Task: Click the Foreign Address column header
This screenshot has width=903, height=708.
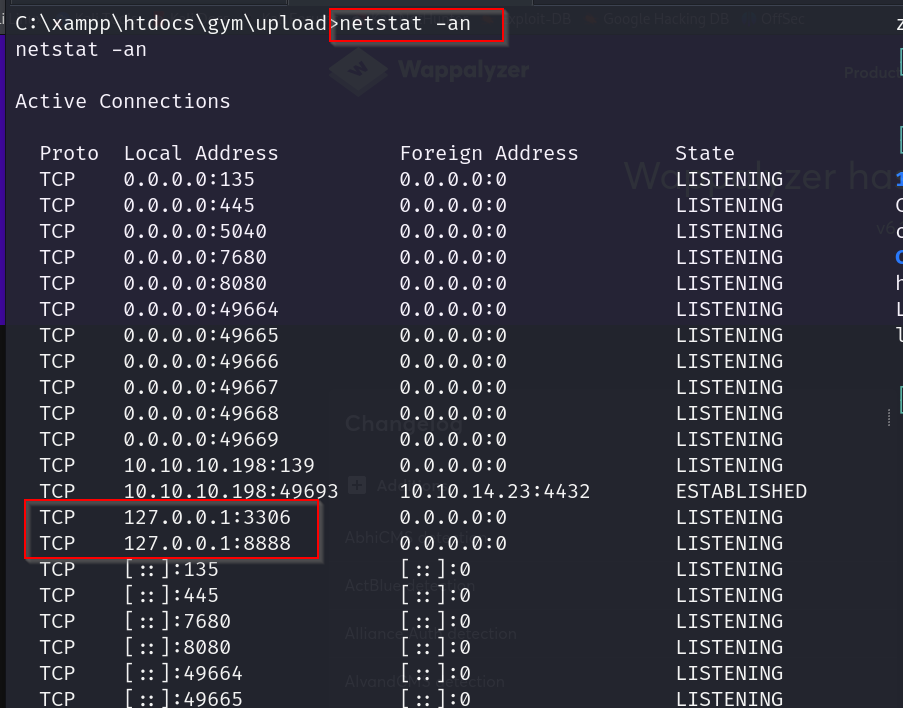Action: click(x=489, y=153)
